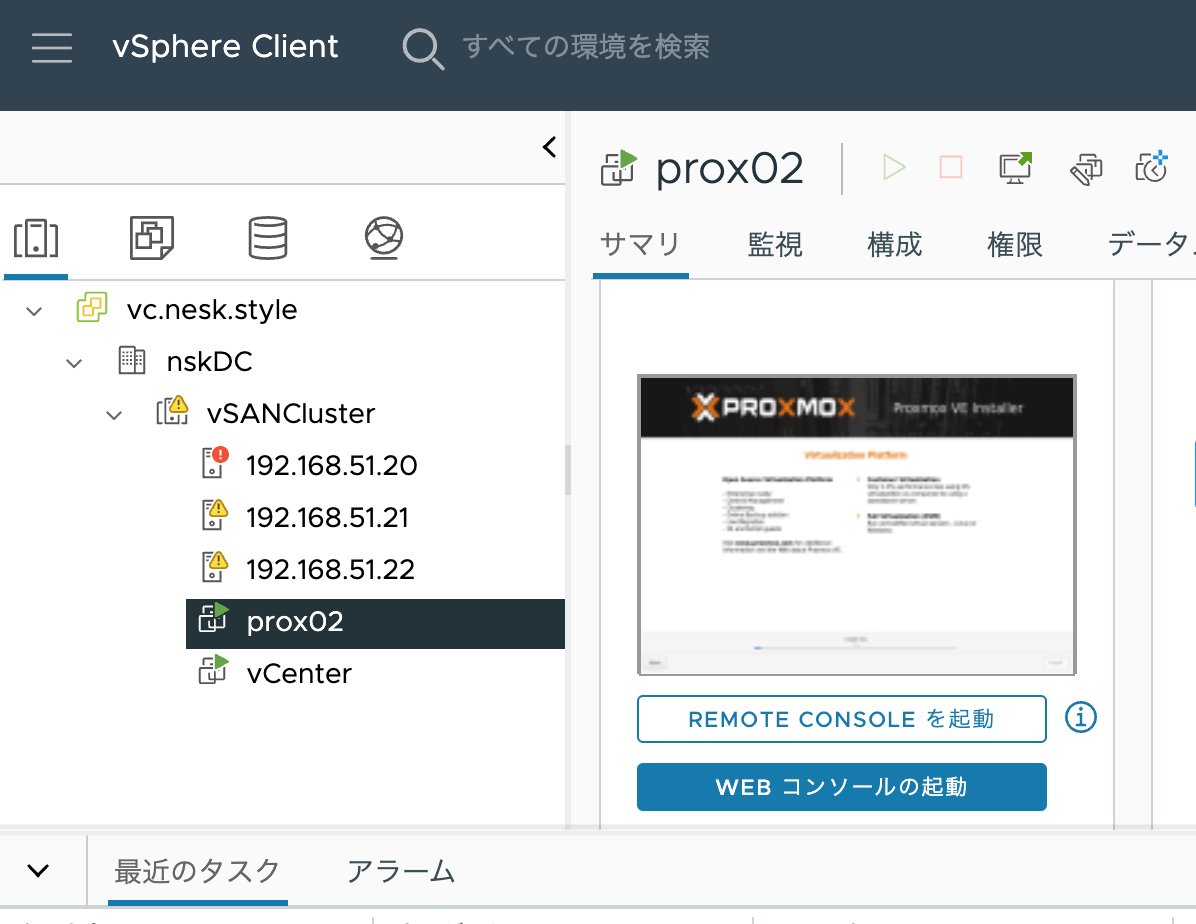The width and height of the screenshot is (1196, 924).
Task: Collapse the vSANCluster node
Action: pos(114,415)
